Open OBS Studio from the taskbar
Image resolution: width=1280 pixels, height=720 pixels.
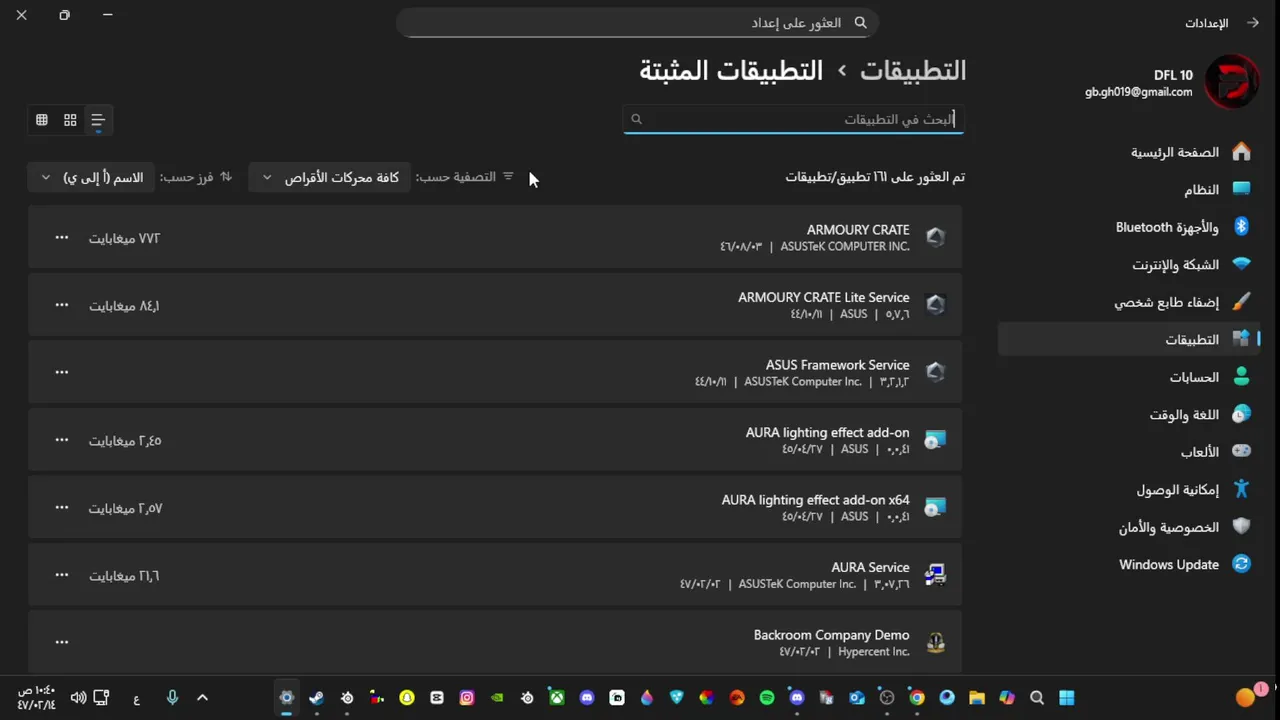tap(887, 698)
